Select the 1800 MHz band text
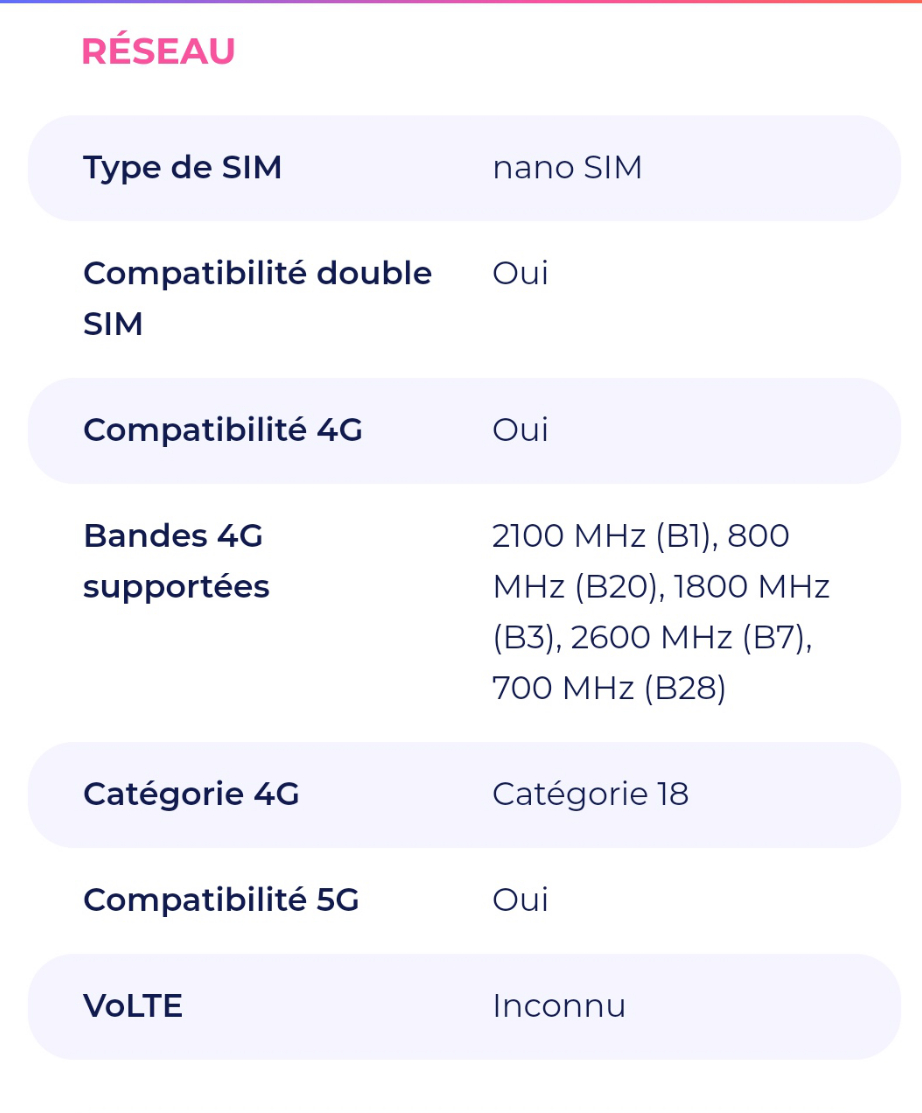The width and height of the screenshot is (922, 1113). (752, 588)
